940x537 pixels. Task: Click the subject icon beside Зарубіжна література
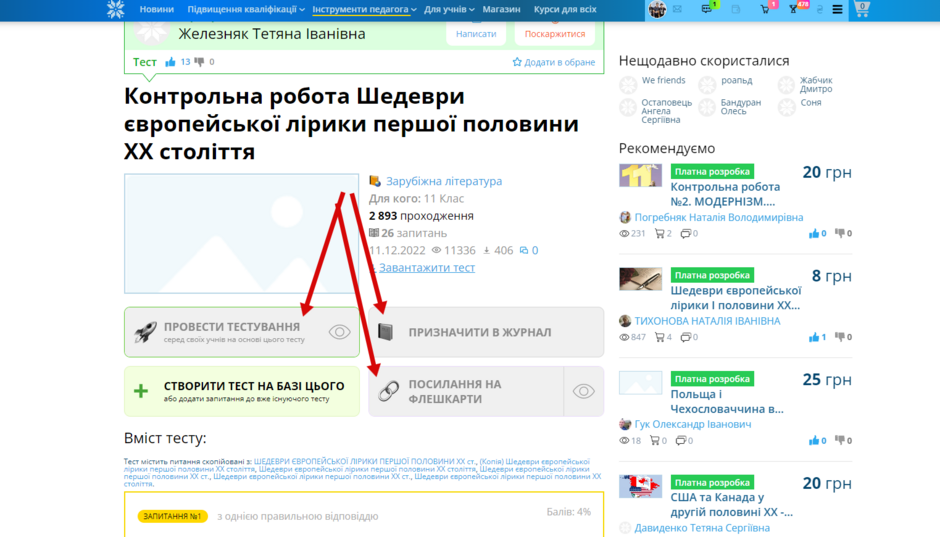375,180
